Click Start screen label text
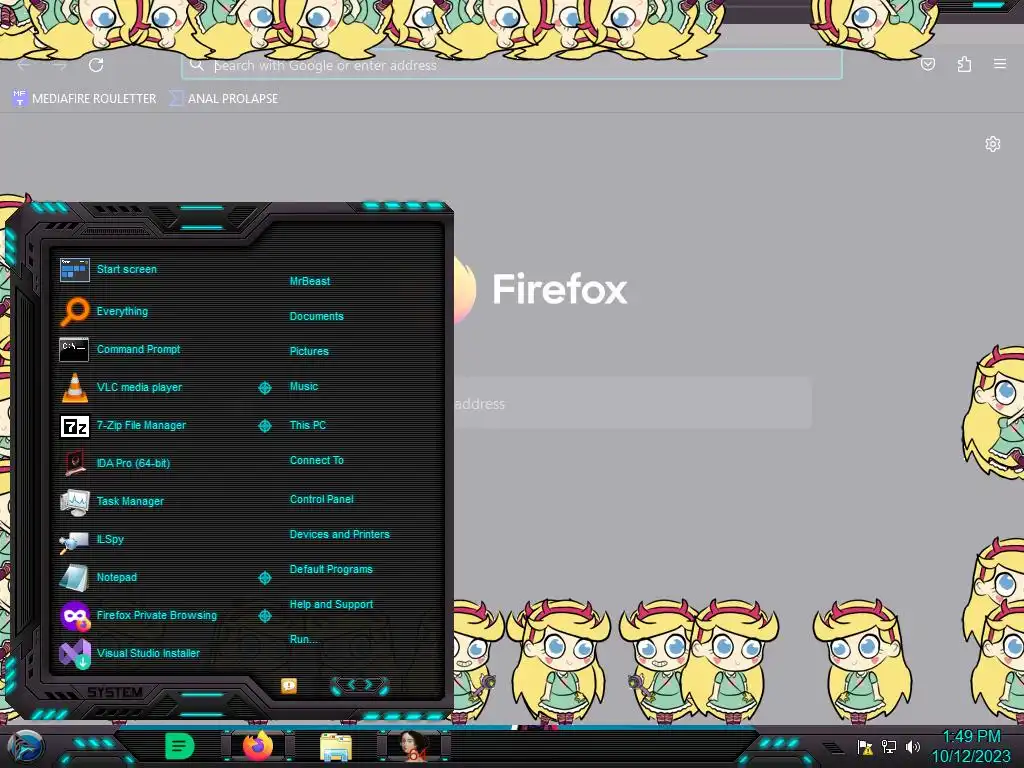This screenshot has height=768, width=1024. (127, 270)
